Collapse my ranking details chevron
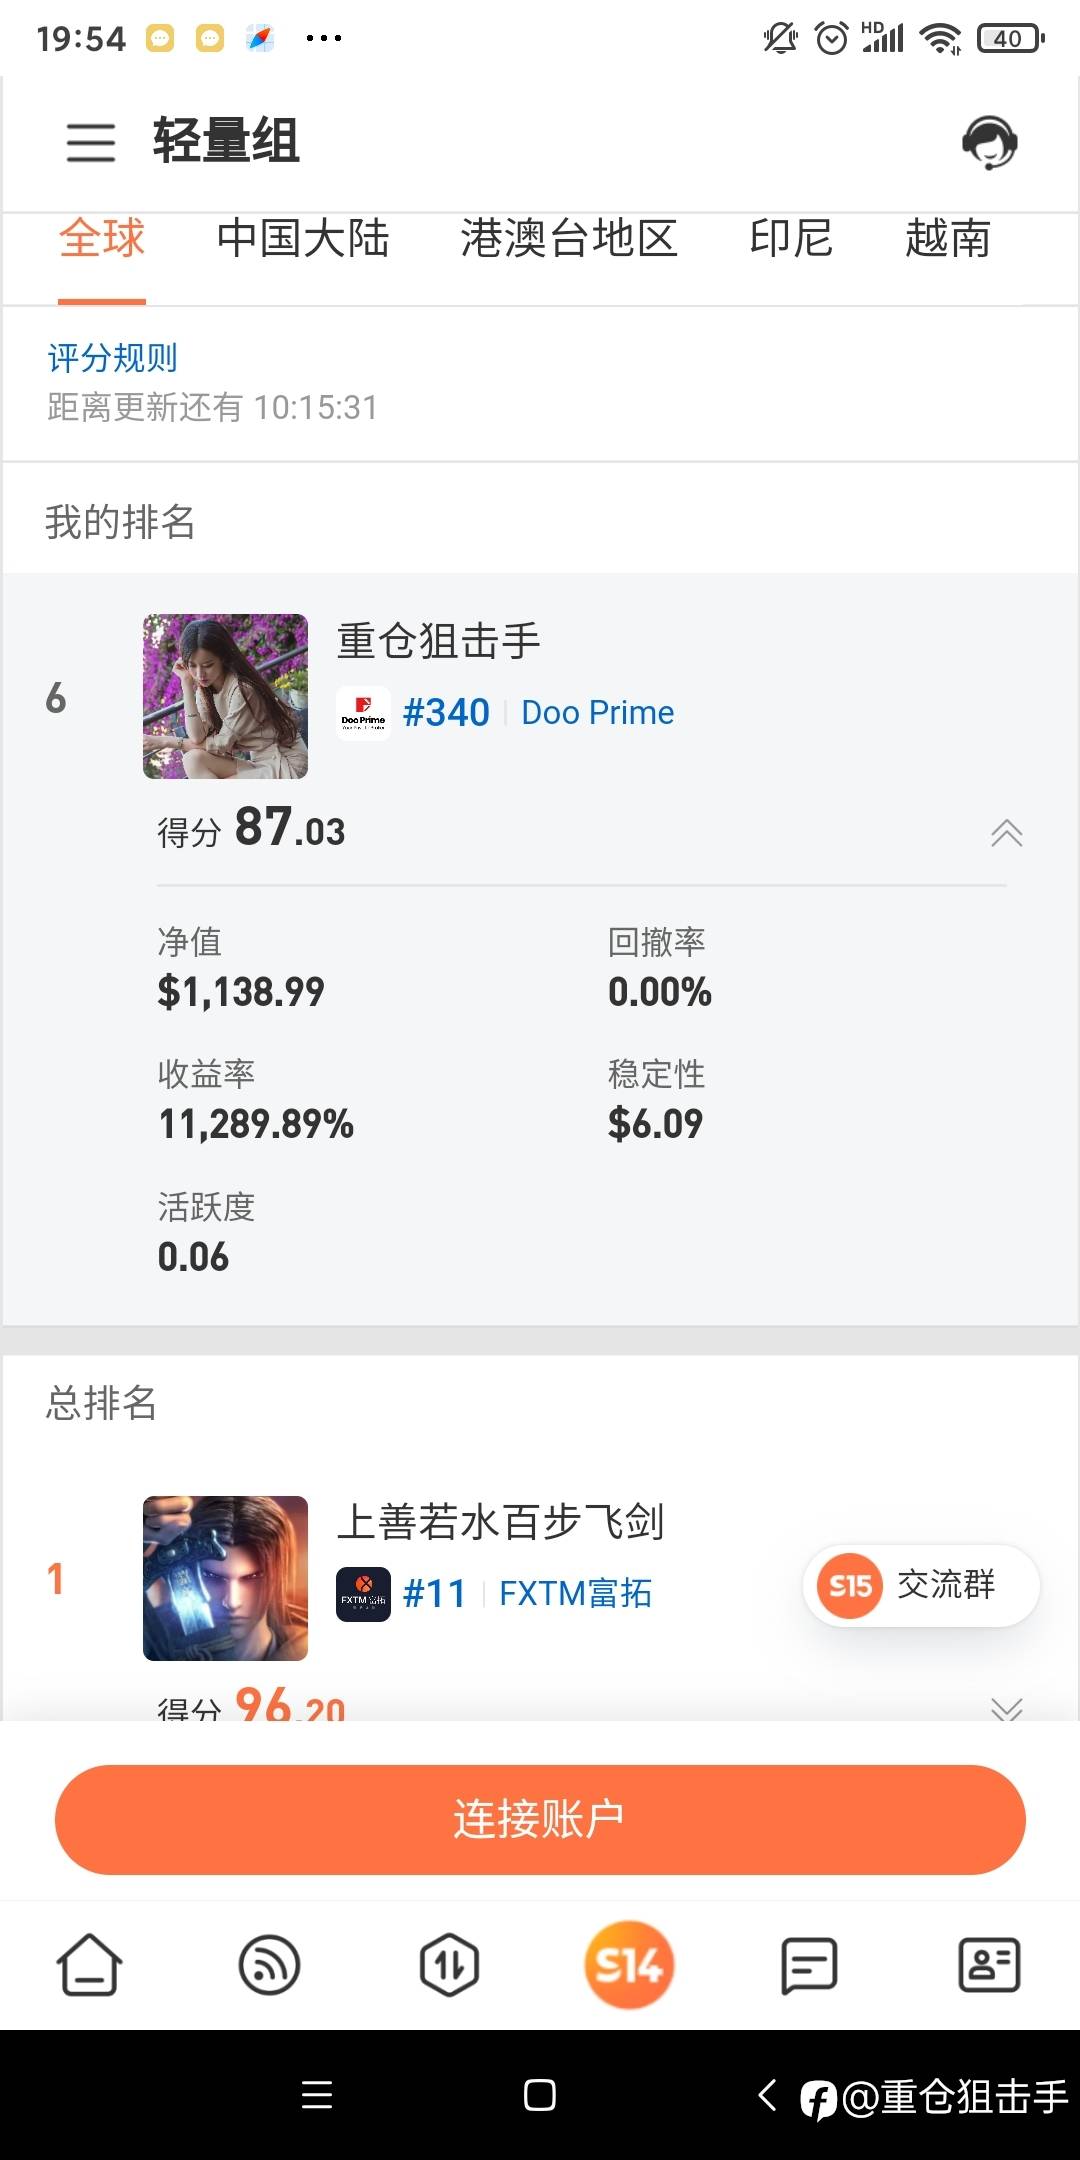Screen dimensions: 1080x2160 tap(1006, 833)
